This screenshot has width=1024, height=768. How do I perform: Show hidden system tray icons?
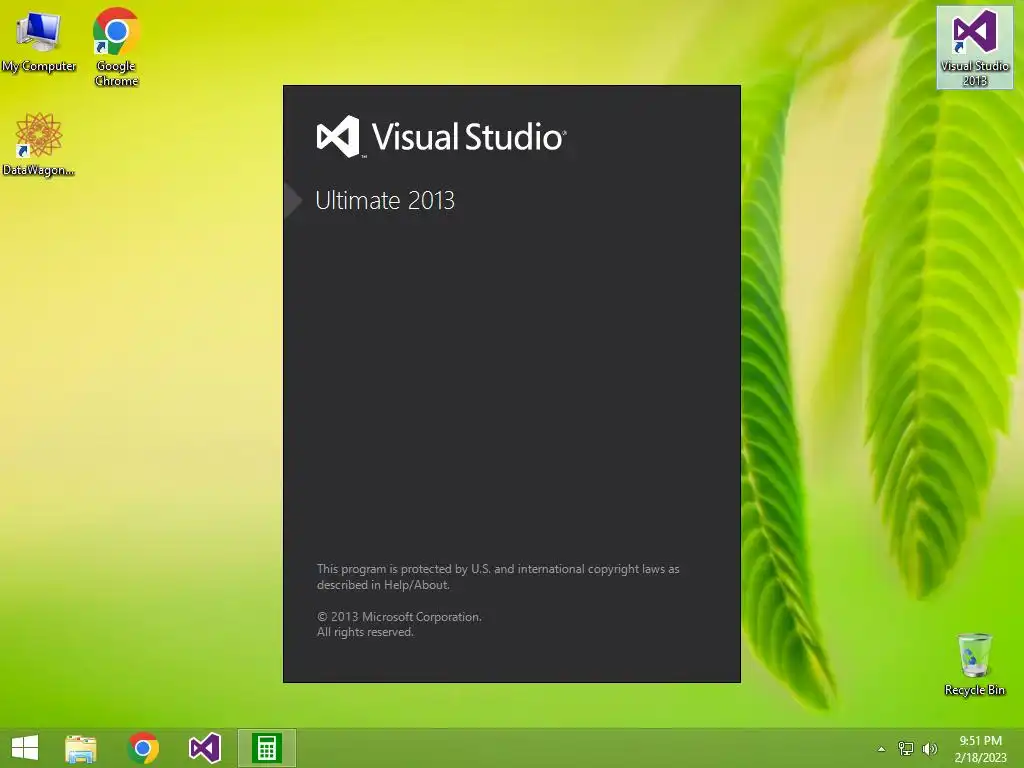pyautogui.click(x=881, y=749)
